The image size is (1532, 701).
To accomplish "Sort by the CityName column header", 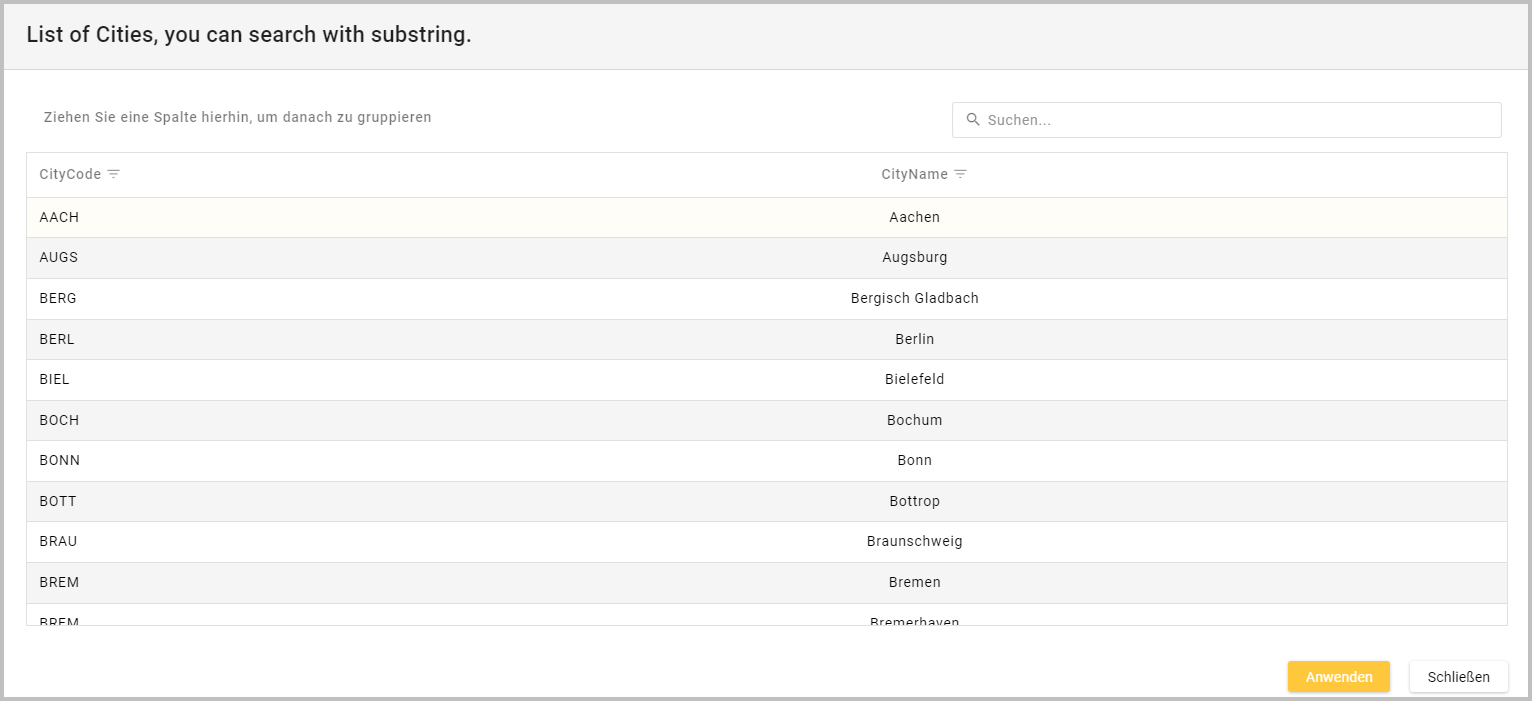I will [x=913, y=174].
